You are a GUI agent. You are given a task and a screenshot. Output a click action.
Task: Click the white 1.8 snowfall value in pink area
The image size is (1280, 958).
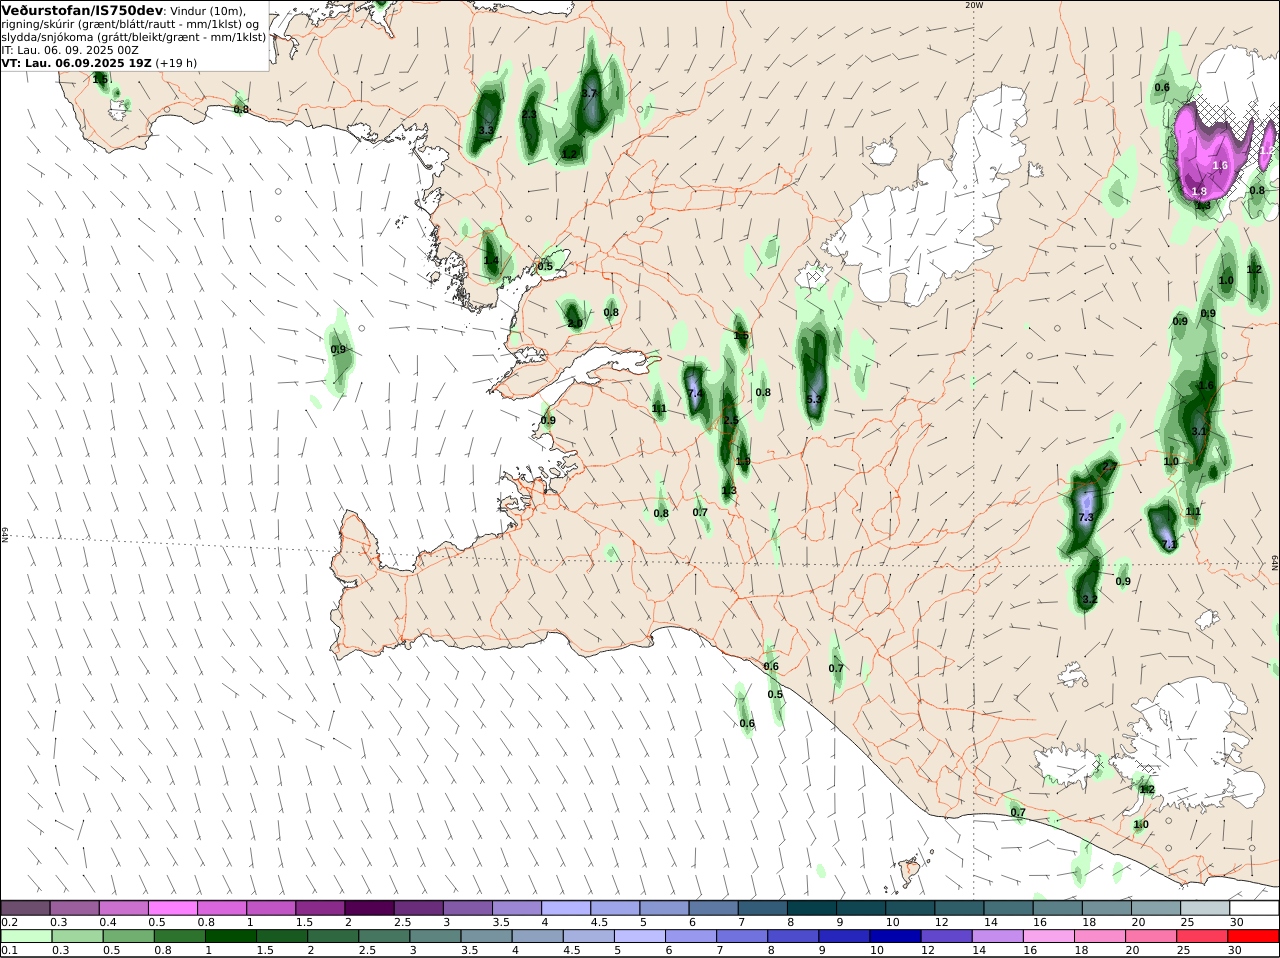coord(1200,191)
